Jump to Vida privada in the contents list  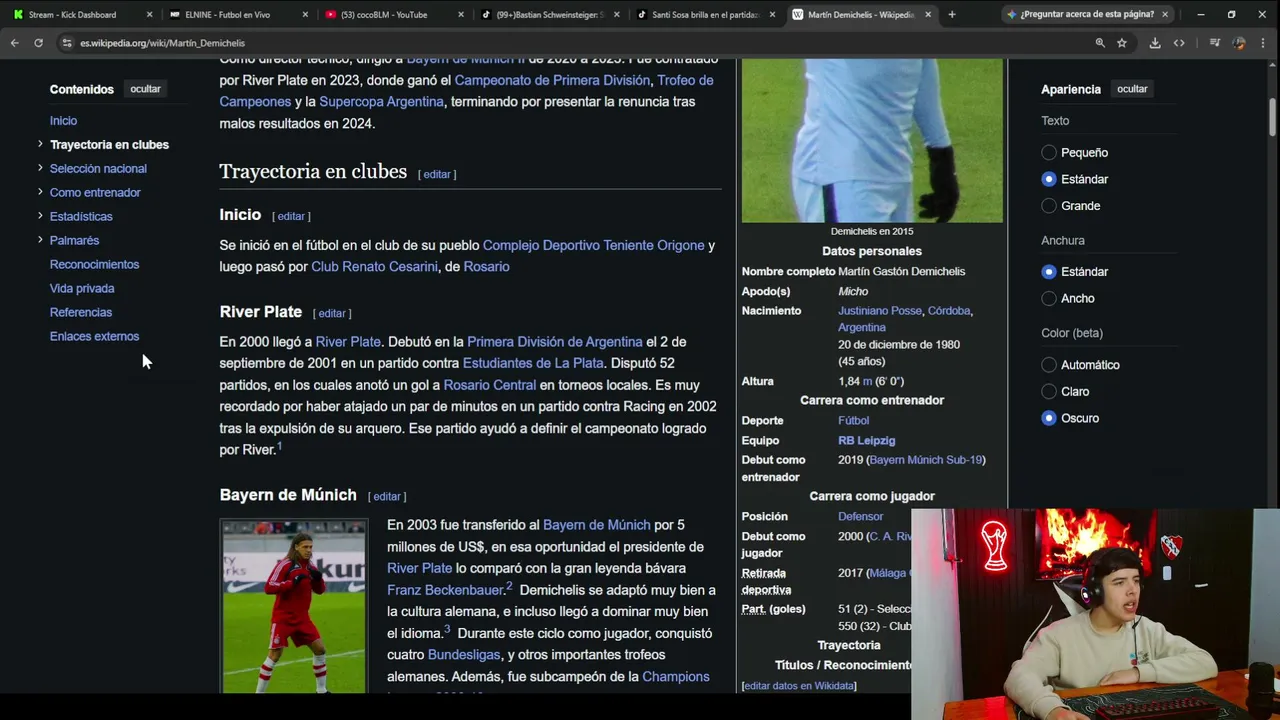coord(82,289)
